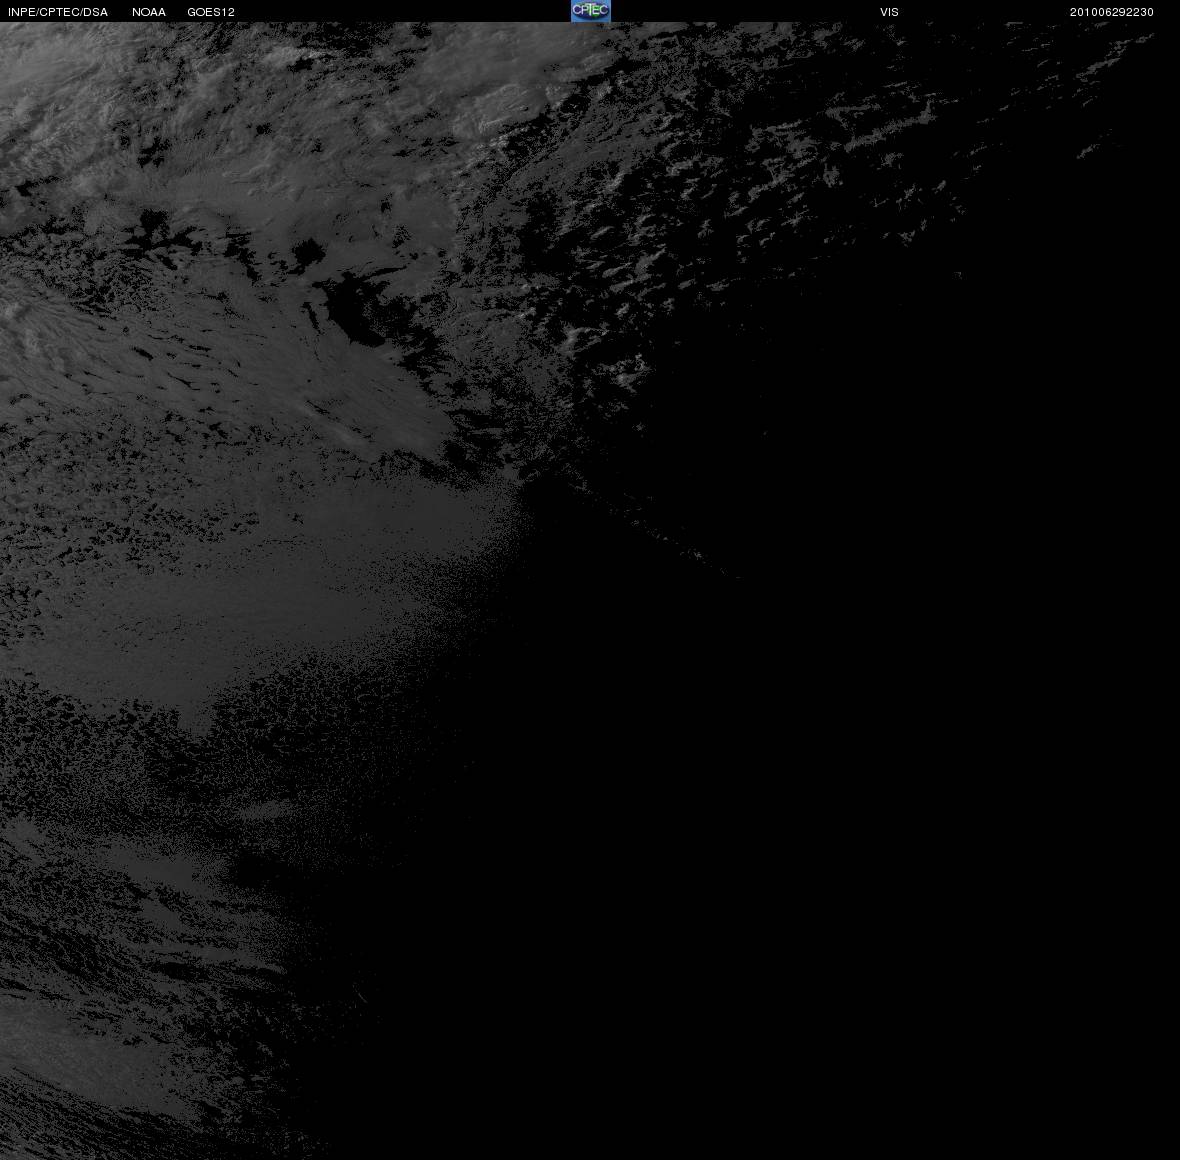1180x1160 pixels.
Task: Click the 201006292230 timestamp
Action: 1112,12
